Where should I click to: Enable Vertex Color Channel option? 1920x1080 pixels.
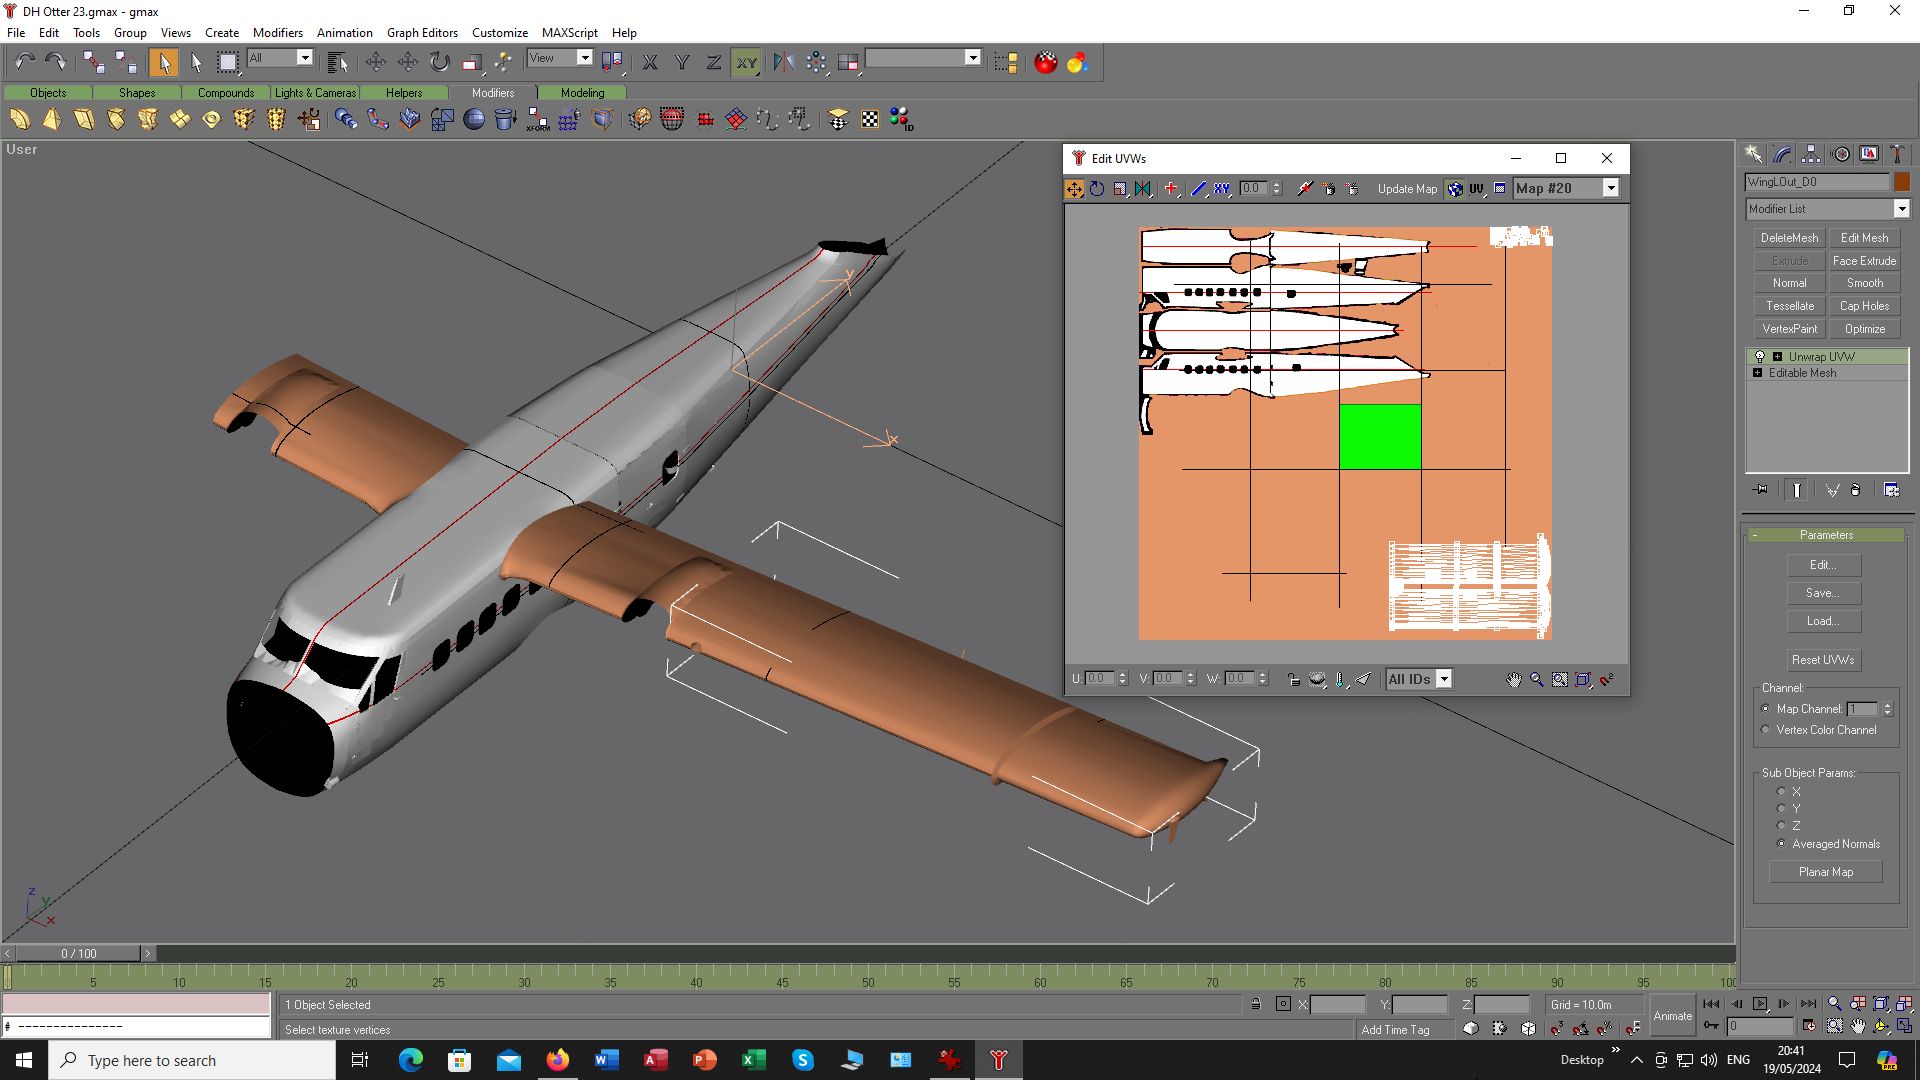tap(1766, 730)
